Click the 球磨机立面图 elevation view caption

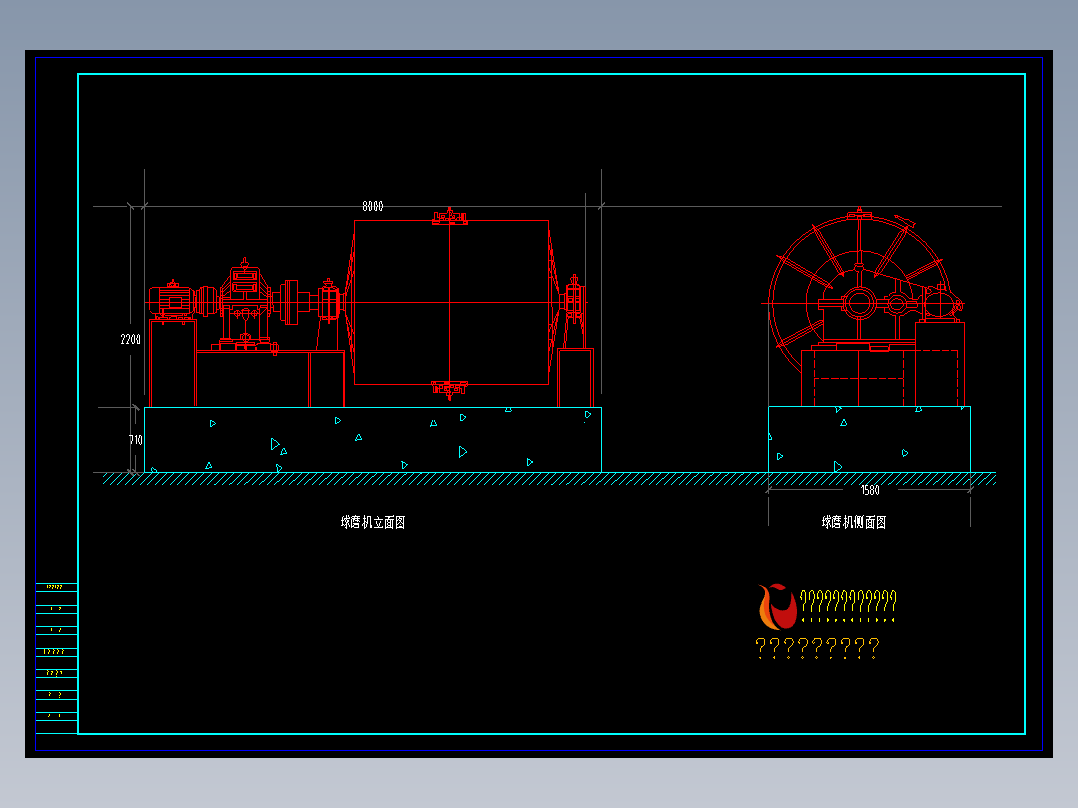[373, 522]
